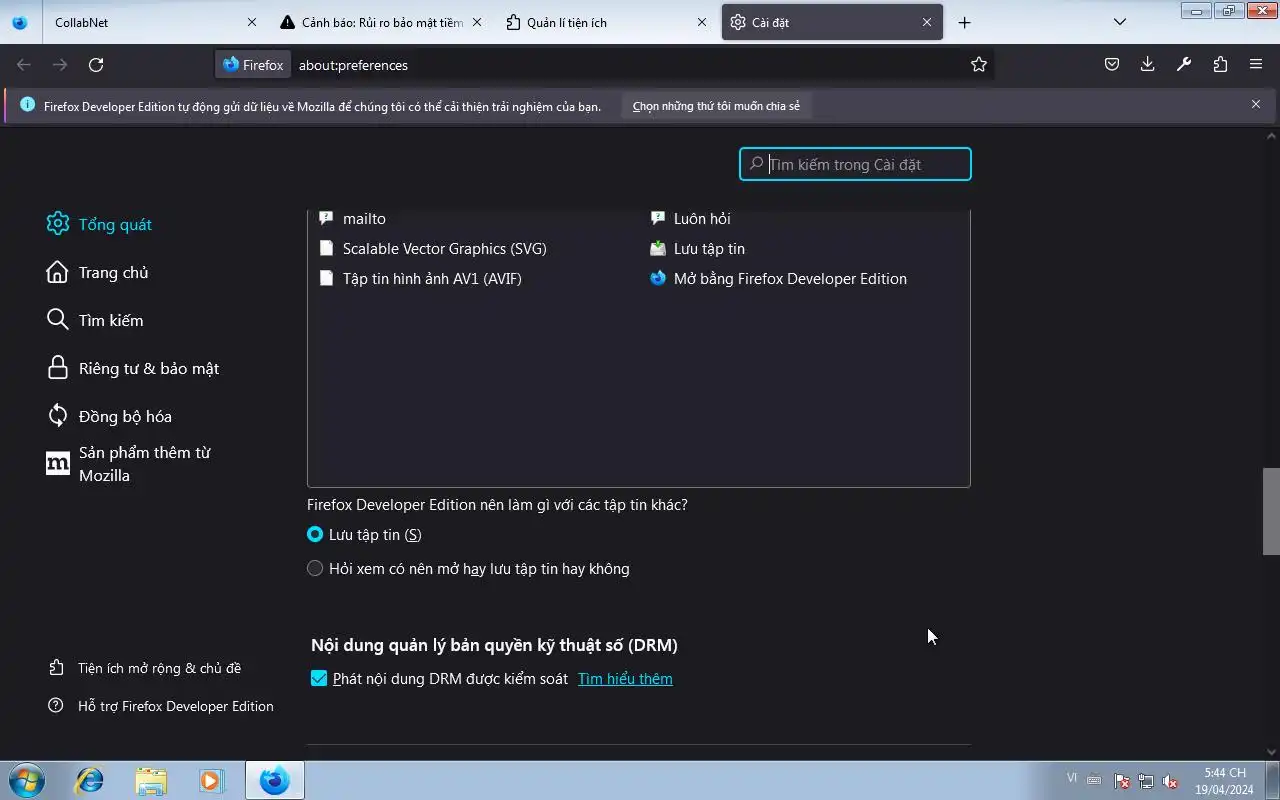The height and width of the screenshot is (800, 1280).
Task: Select Lưu tập tin (S) radio option
Action: [x=315, y=535]
